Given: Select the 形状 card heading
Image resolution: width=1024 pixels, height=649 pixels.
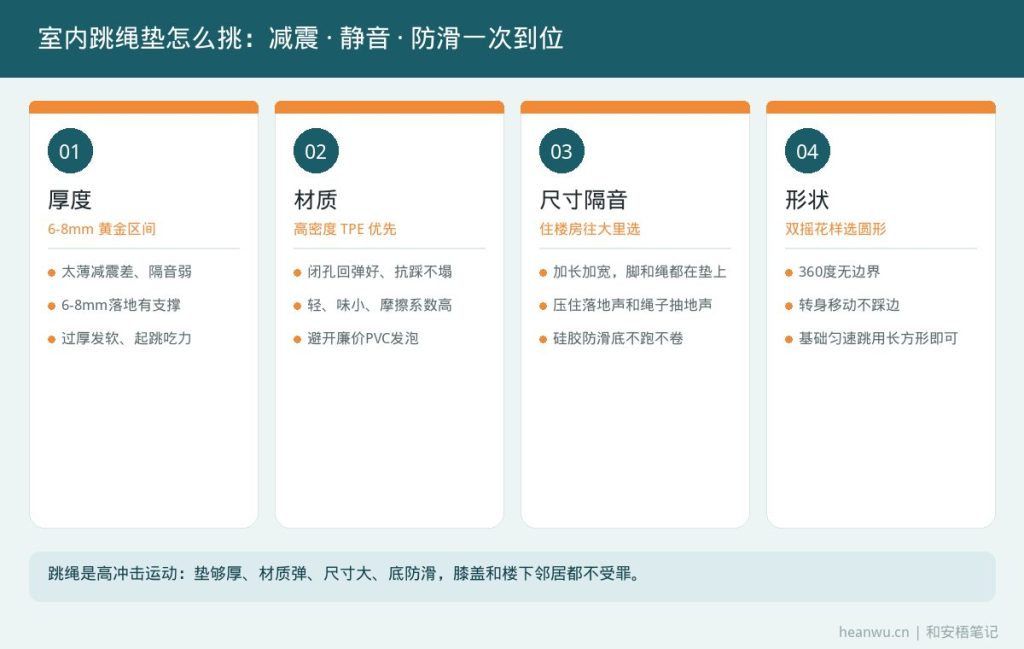Looking at the screenshot, I should (807, 200).
